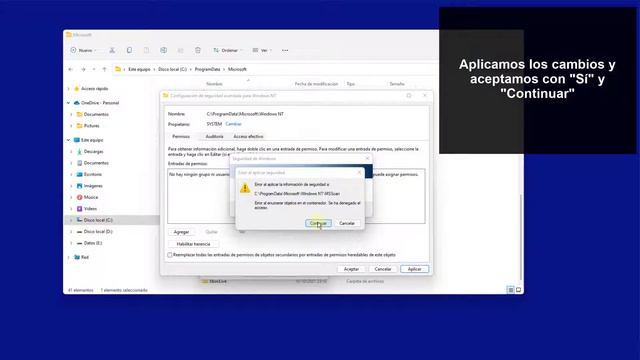Image resolution: width=640 pixels, height=360 pixels.
Task: Open the Ordenar sort dropdown
Action: click(x=227, y=50)
